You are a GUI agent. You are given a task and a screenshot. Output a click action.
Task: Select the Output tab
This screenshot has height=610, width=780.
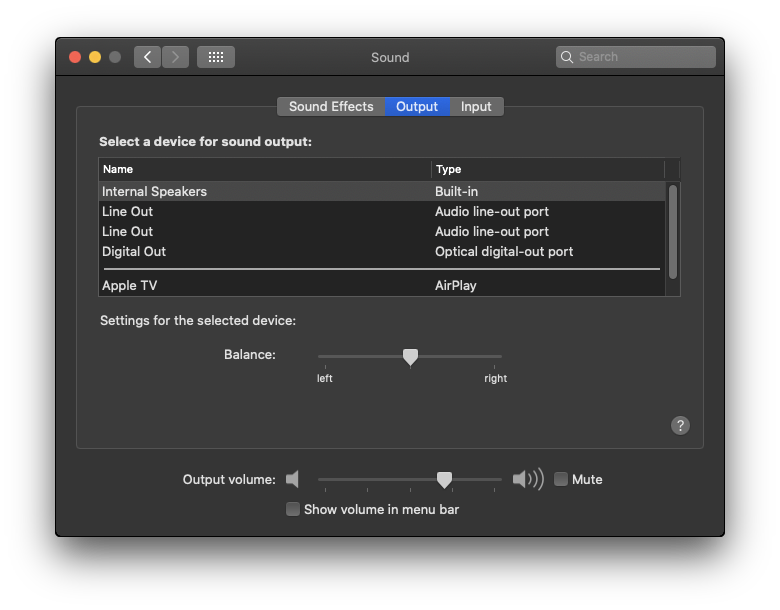pyautogui.click(x=417, y=106)
